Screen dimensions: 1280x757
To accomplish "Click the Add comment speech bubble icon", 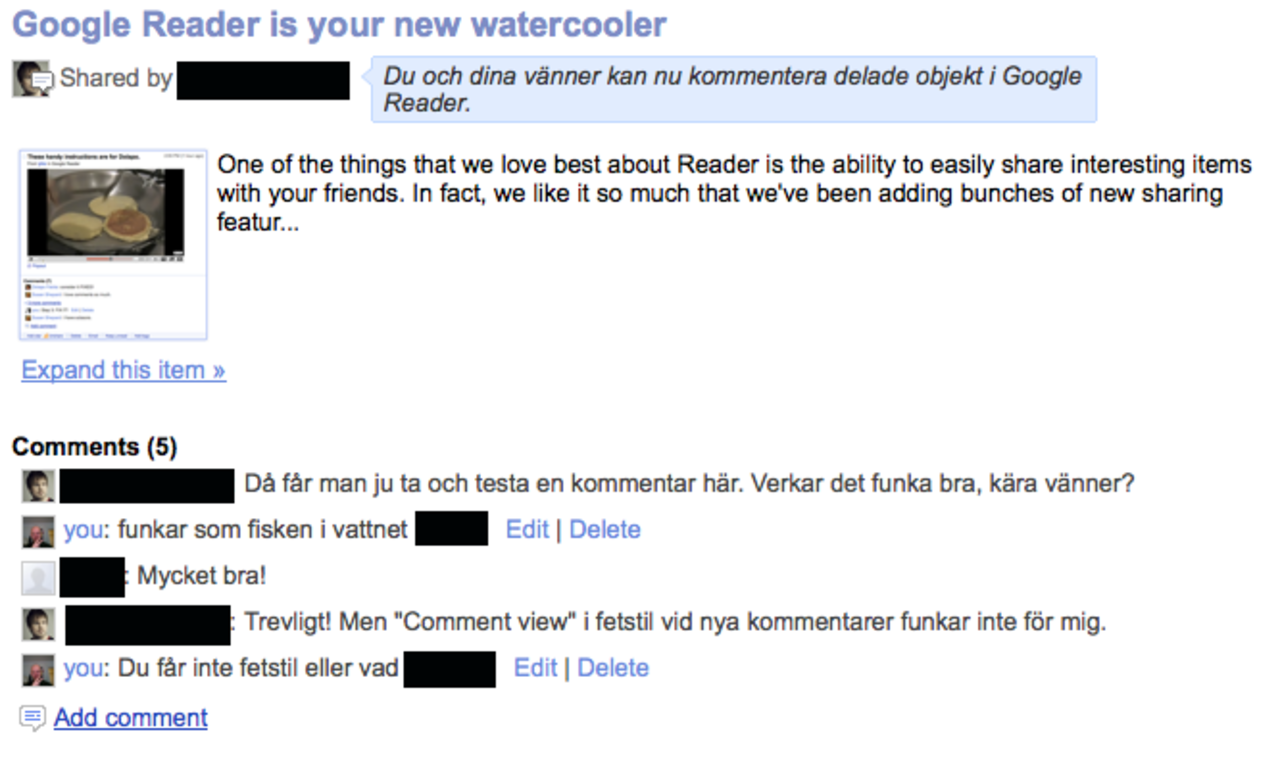I will pyautogui.click(x=33, y=717).
